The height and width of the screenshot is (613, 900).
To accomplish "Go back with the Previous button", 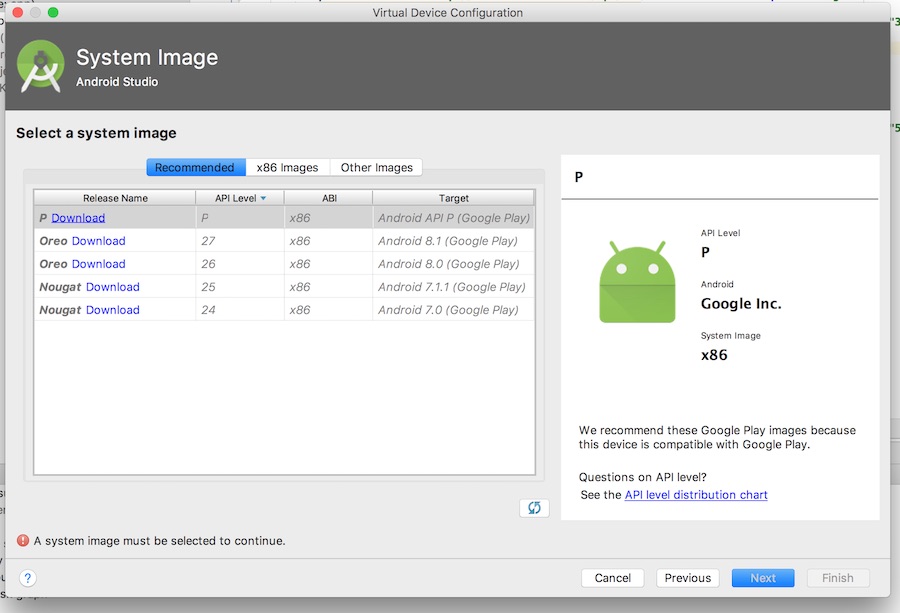I will click(688, 578).
